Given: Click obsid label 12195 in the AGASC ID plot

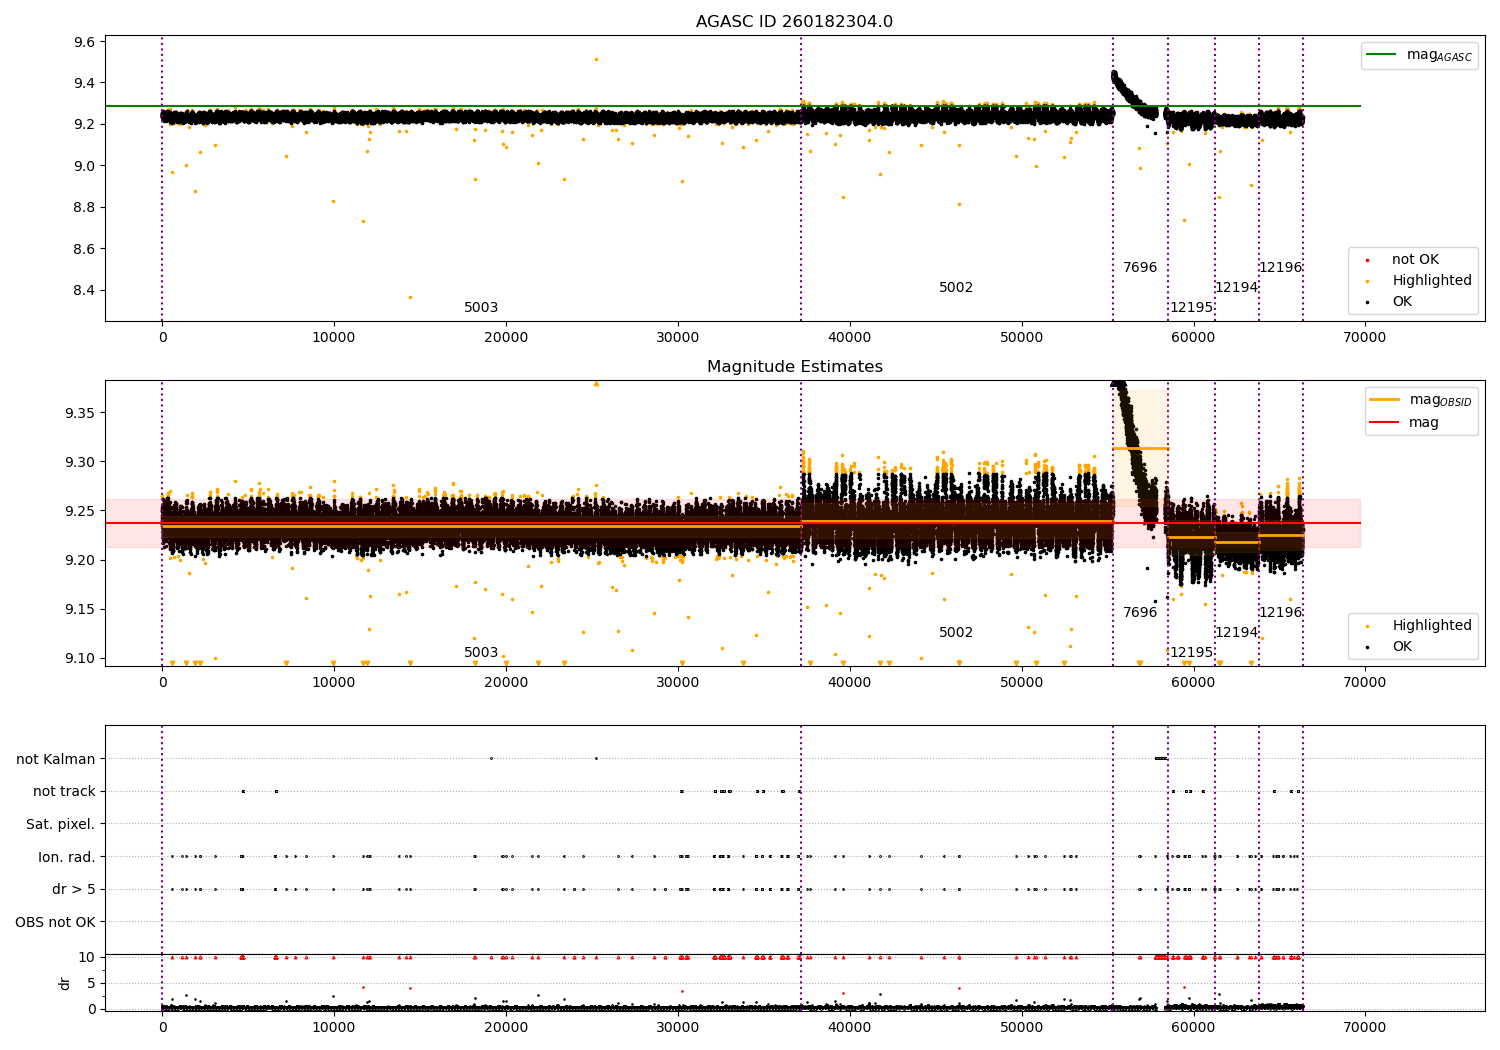Looking at the screenshot, I should pyautogui.click(x=1191, y=308).
